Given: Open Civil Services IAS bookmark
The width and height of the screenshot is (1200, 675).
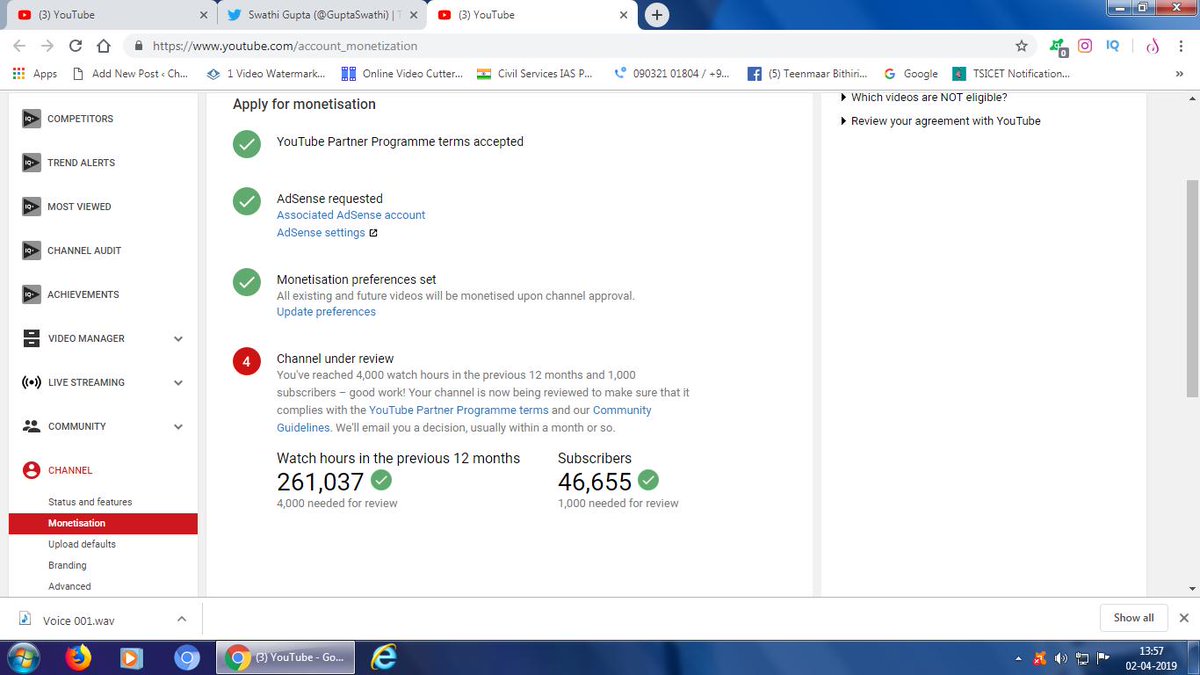Looking at the screenshot, I should pos(536,73).
